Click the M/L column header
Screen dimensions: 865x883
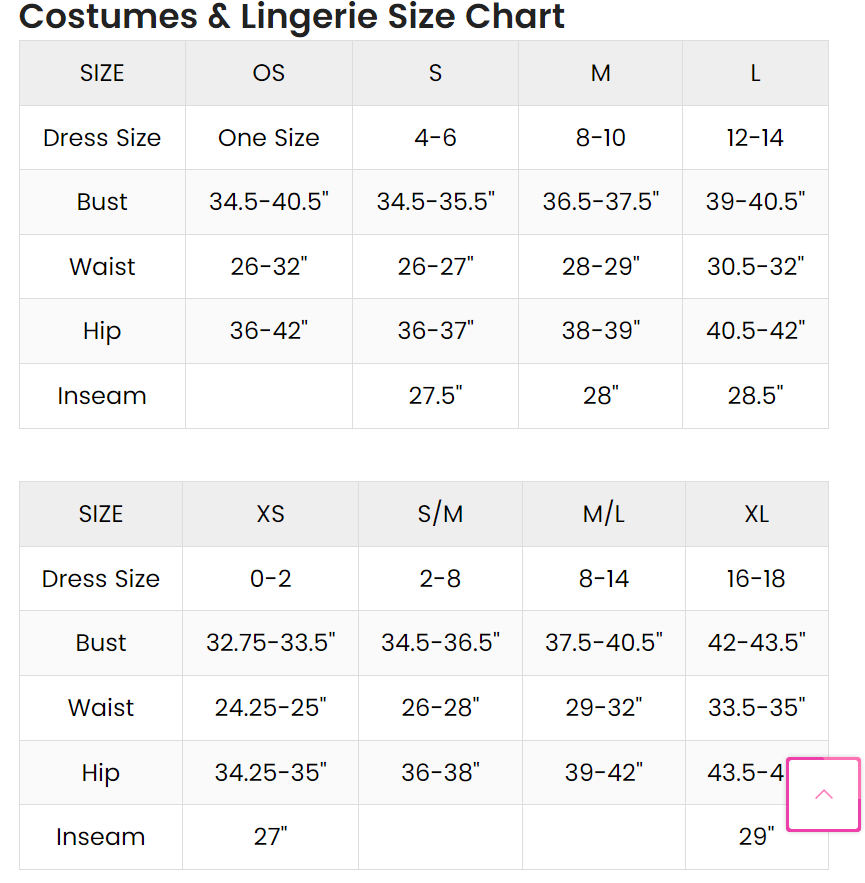[x=603, y=514]
